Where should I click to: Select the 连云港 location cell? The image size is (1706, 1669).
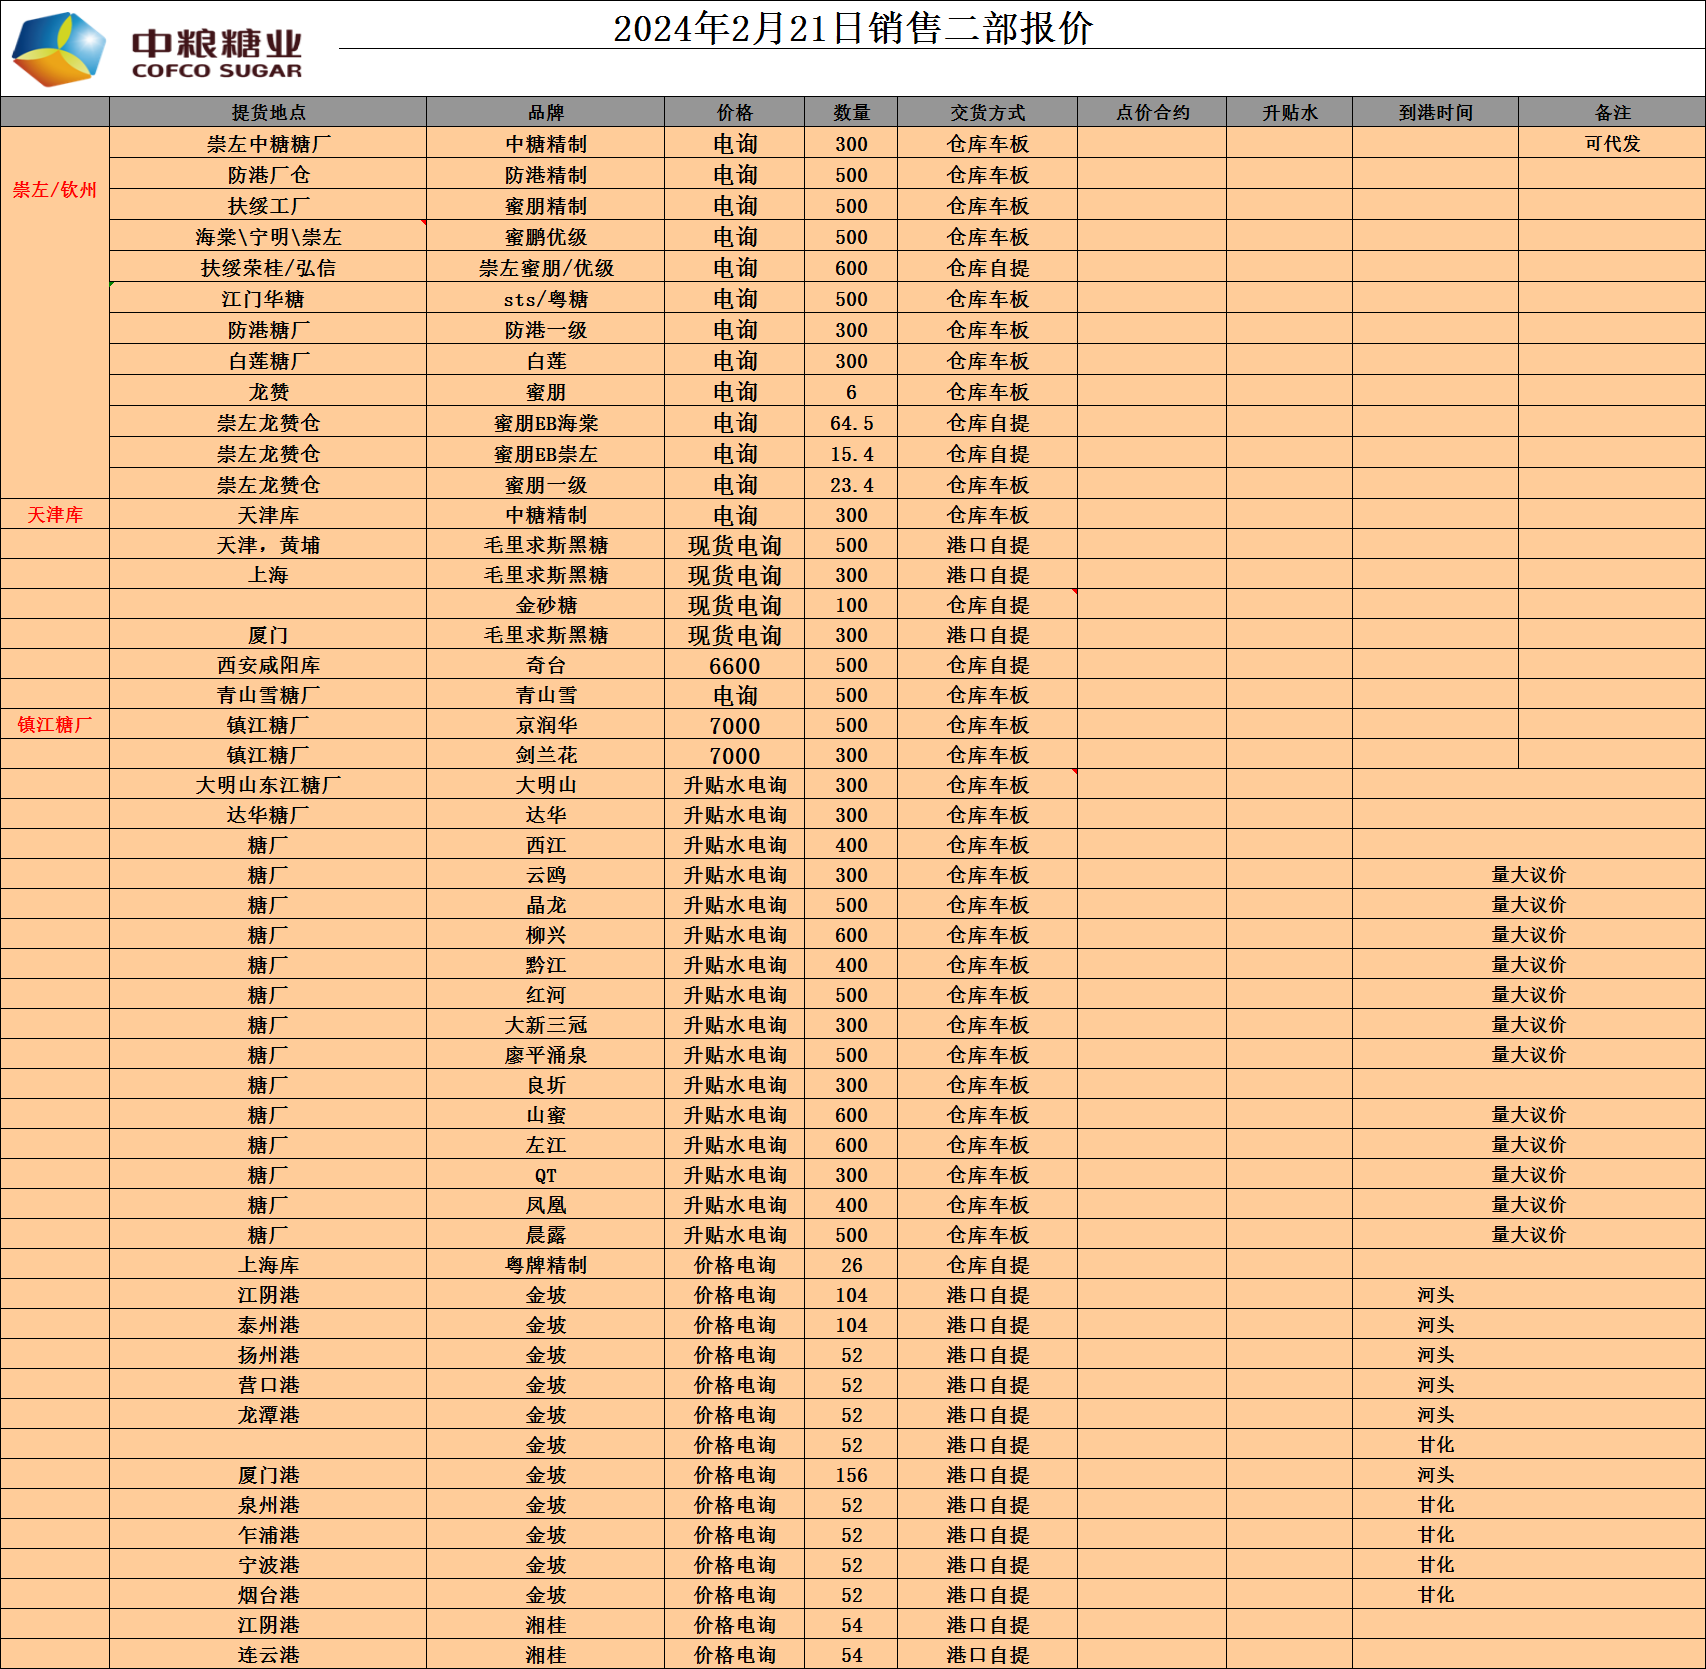coord(268,1655)
